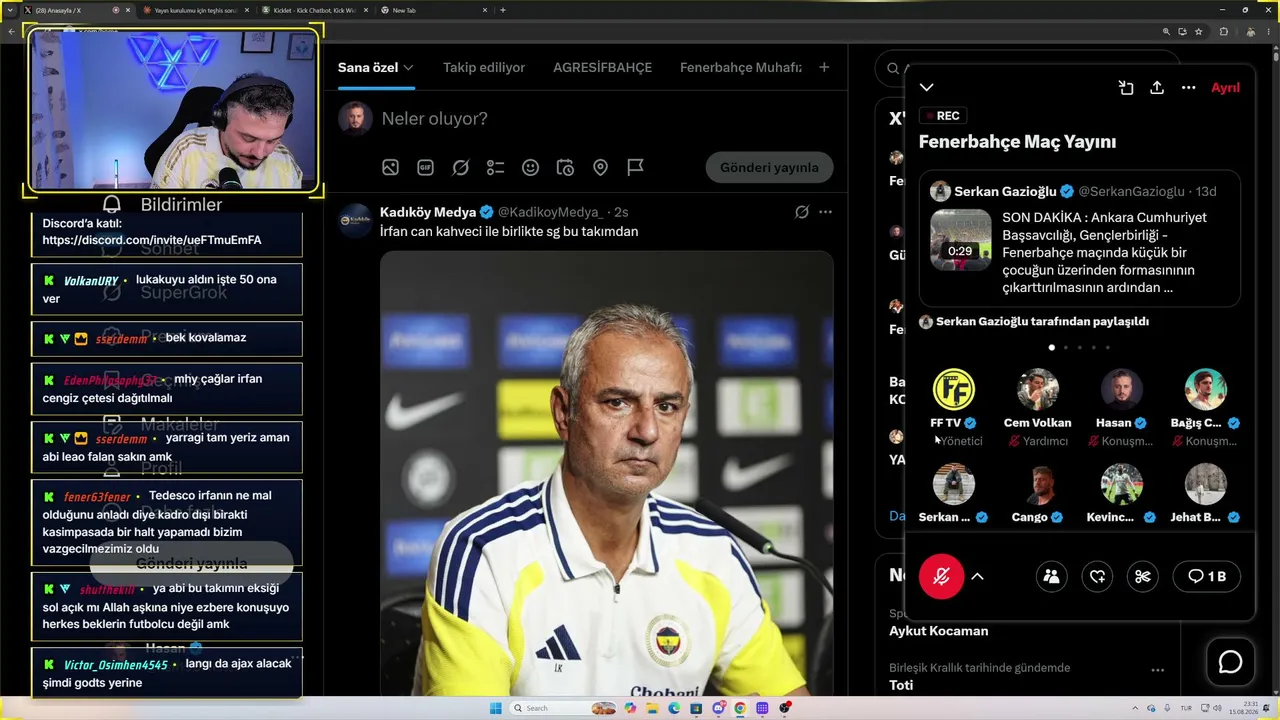Open Grok enhance icon in composer
The width and height of the screenshot is (1280, 720).
pos(460,168)
